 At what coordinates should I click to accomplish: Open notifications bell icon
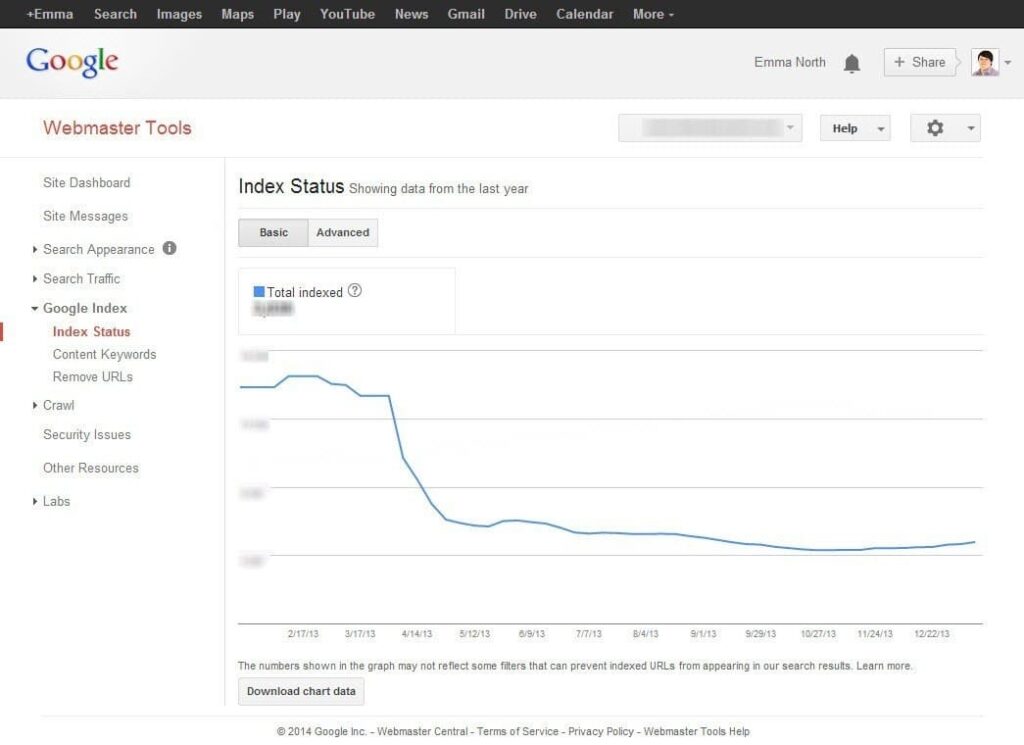tap(852, 63)
